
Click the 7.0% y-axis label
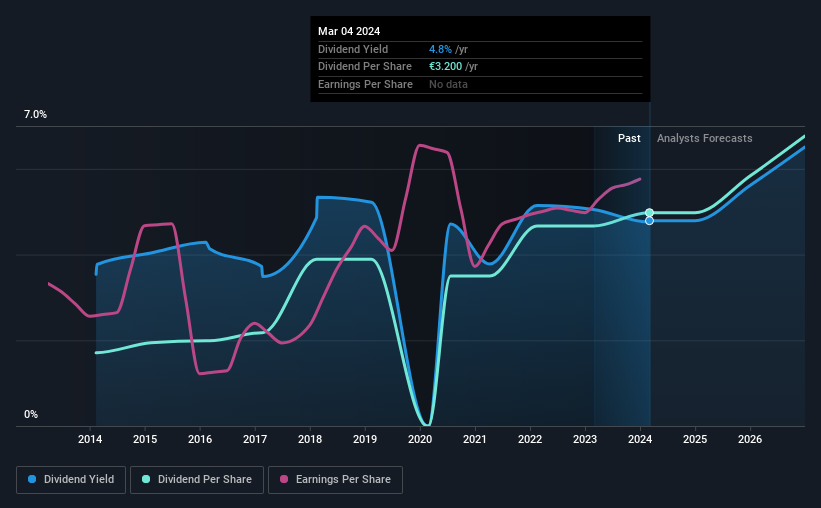35,115
